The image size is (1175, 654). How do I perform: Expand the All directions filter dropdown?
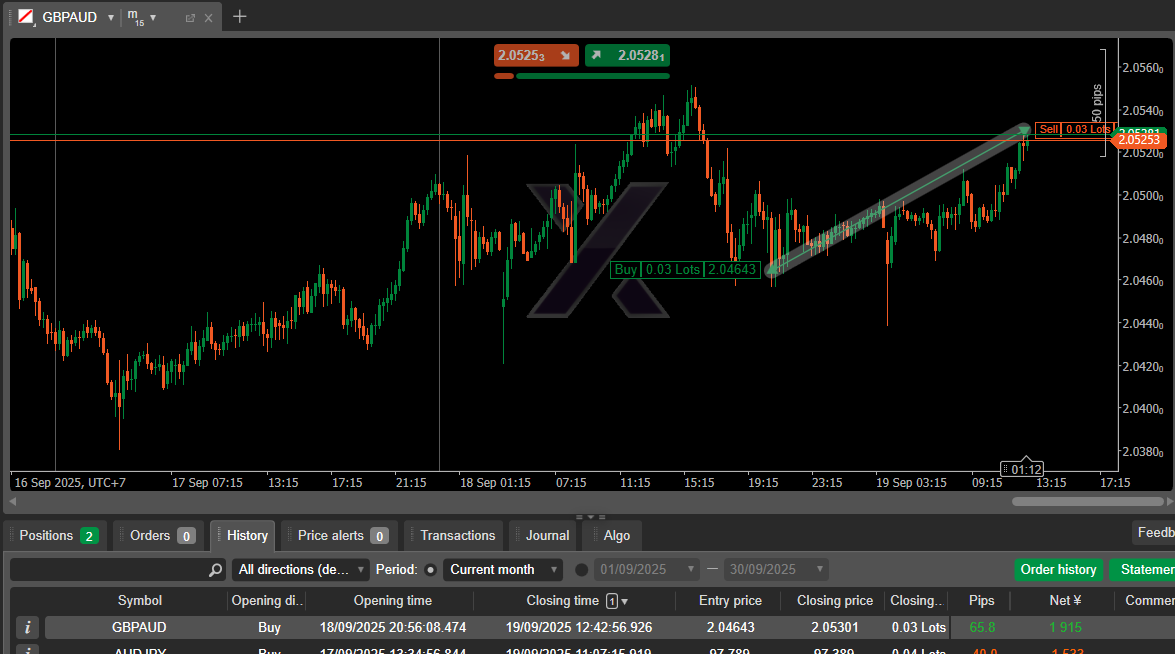300,570
